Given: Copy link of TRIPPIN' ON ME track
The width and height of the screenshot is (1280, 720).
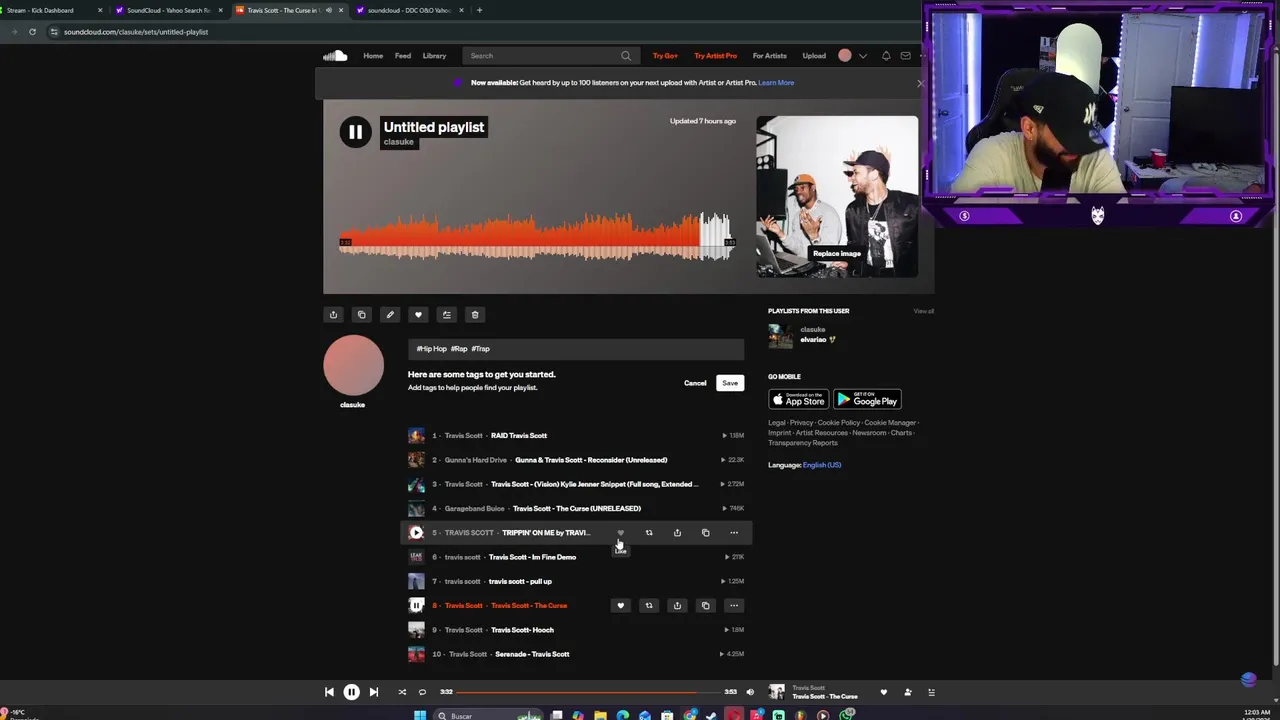Looking at the screenshot, I should click(x=705, y=533).
